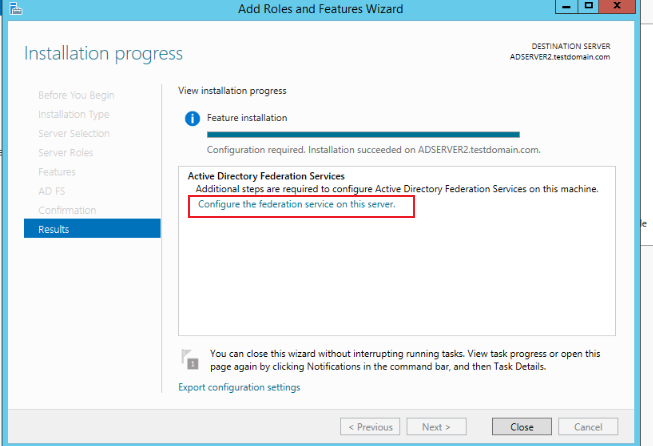Click the Next button
This screenshot has height=446, width=653.
click(x=436, y=427)
